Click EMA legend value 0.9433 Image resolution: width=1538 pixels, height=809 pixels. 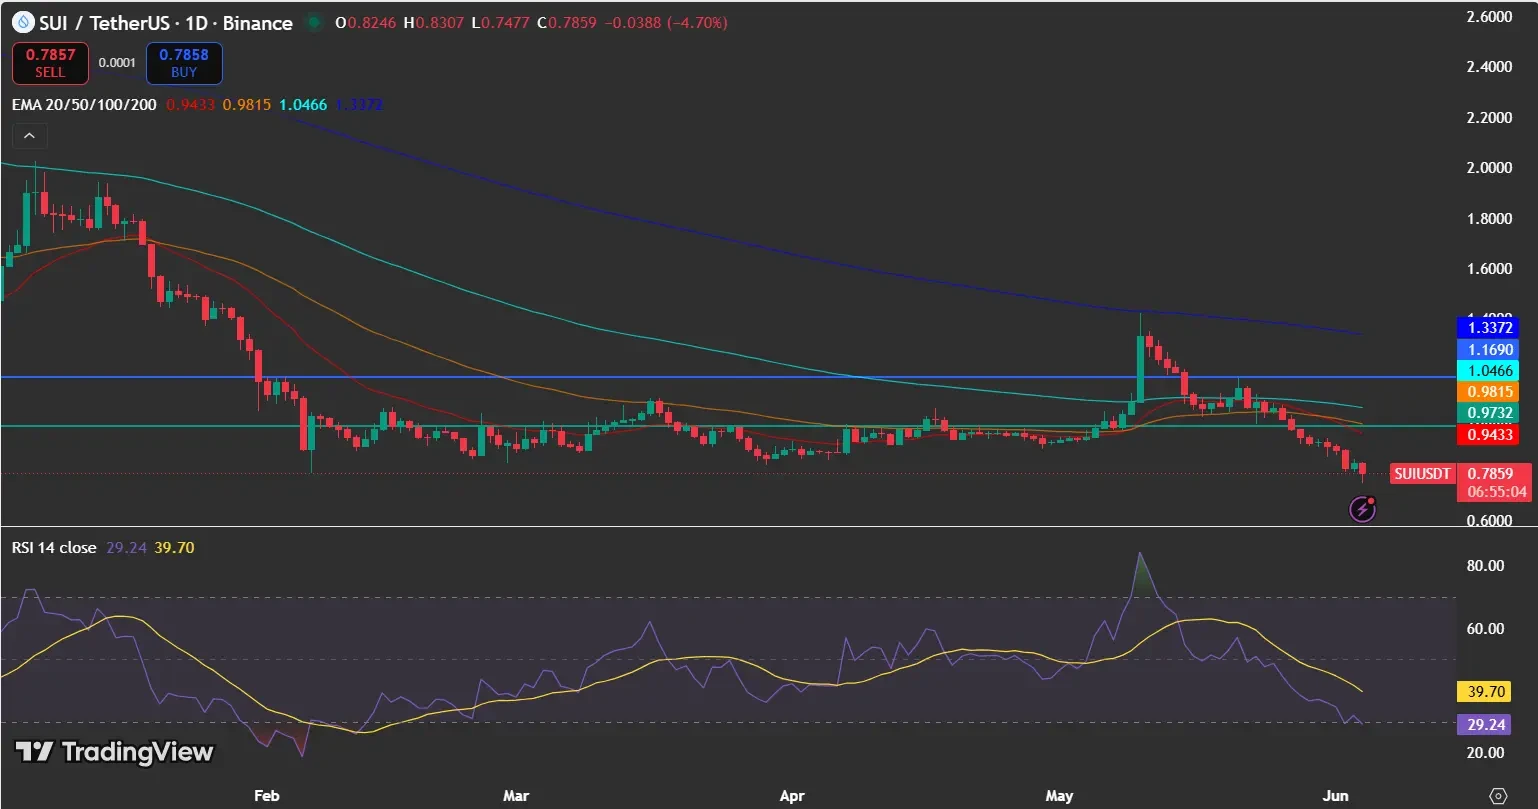click(x=190, y=104)
